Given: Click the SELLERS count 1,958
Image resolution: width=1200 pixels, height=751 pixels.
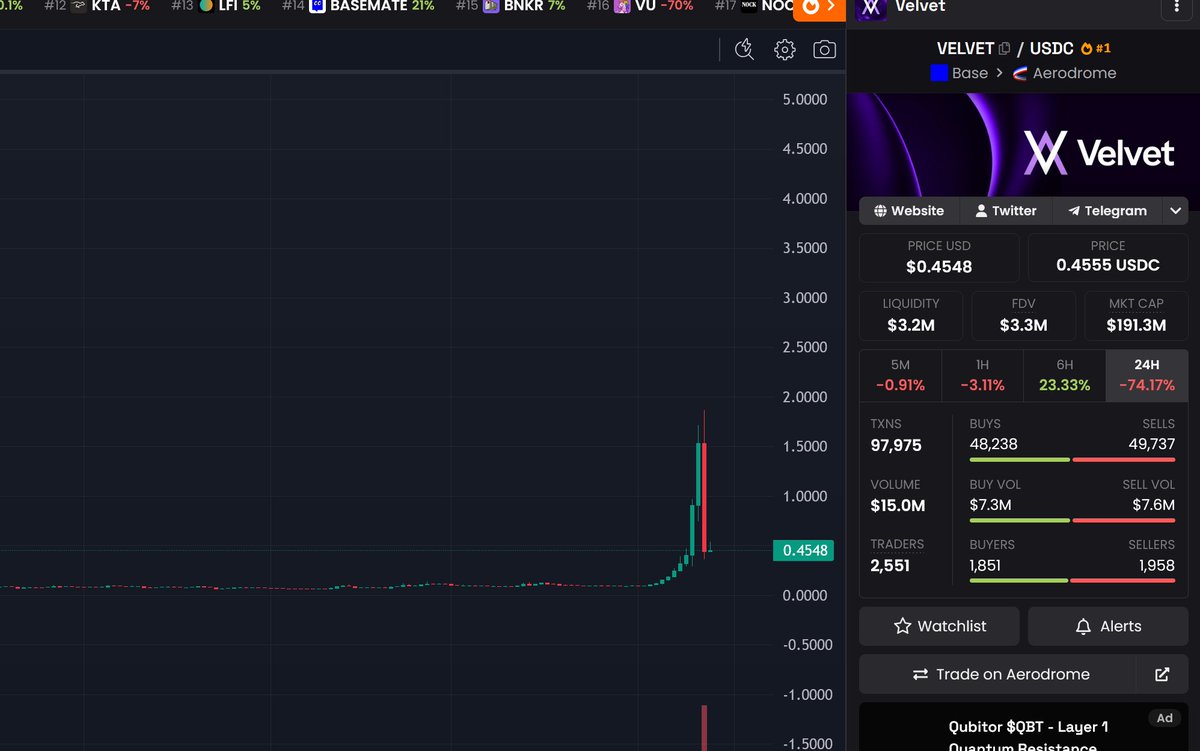Looking at the screenshot, I should [1157, 565].
